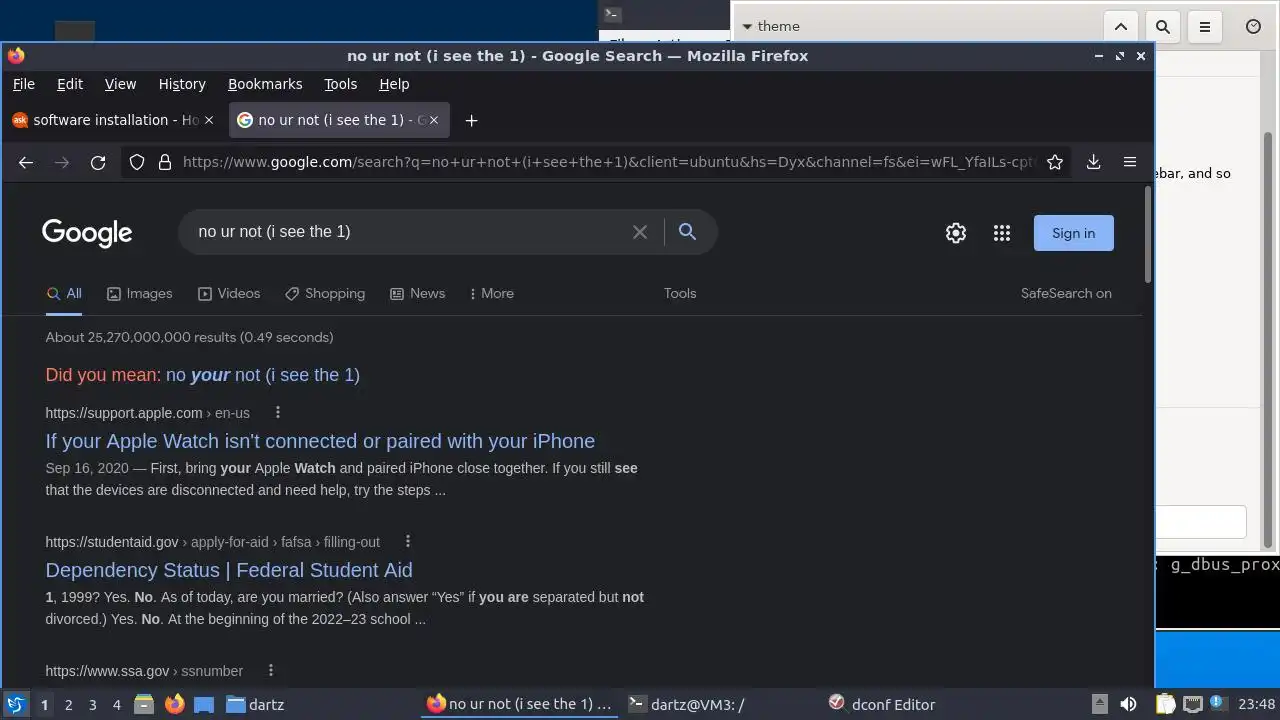Open the Tools menu in the menu bar

(x=340, y=84)
